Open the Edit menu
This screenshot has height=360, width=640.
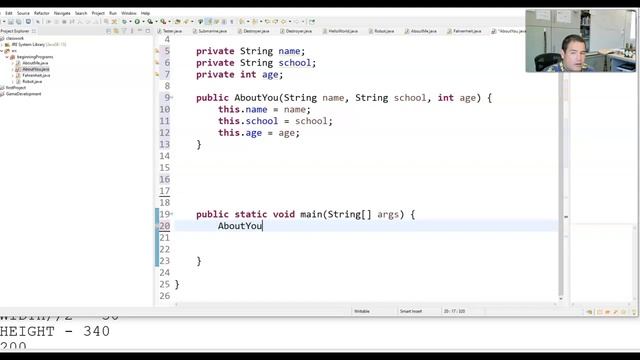(x=9, y=13)
